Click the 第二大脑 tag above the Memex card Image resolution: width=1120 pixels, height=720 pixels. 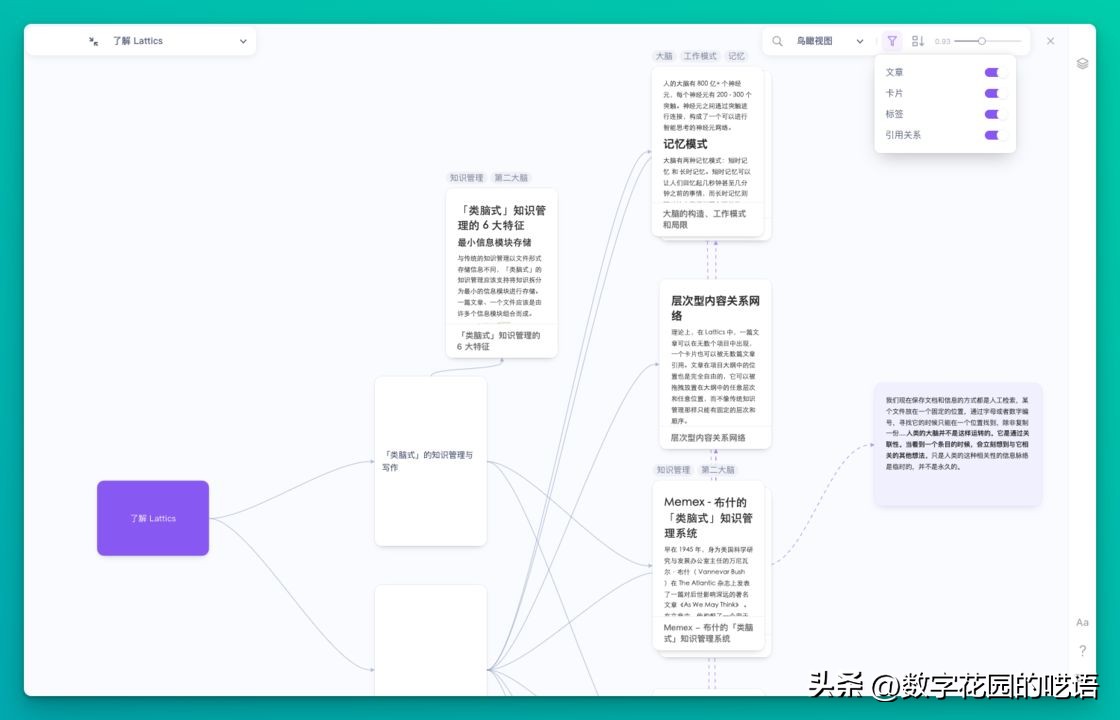[718, 469]
